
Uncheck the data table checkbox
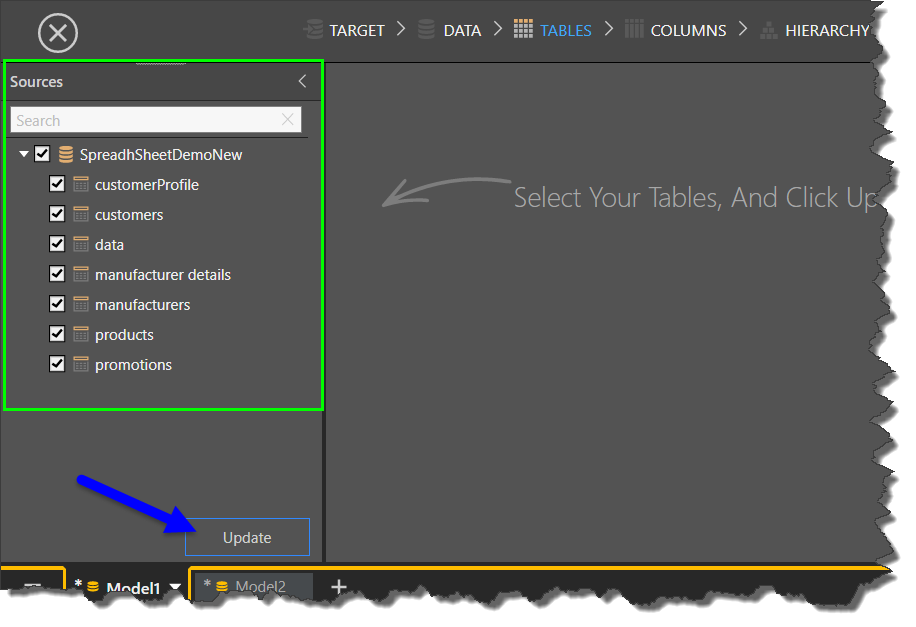[57, 245]
